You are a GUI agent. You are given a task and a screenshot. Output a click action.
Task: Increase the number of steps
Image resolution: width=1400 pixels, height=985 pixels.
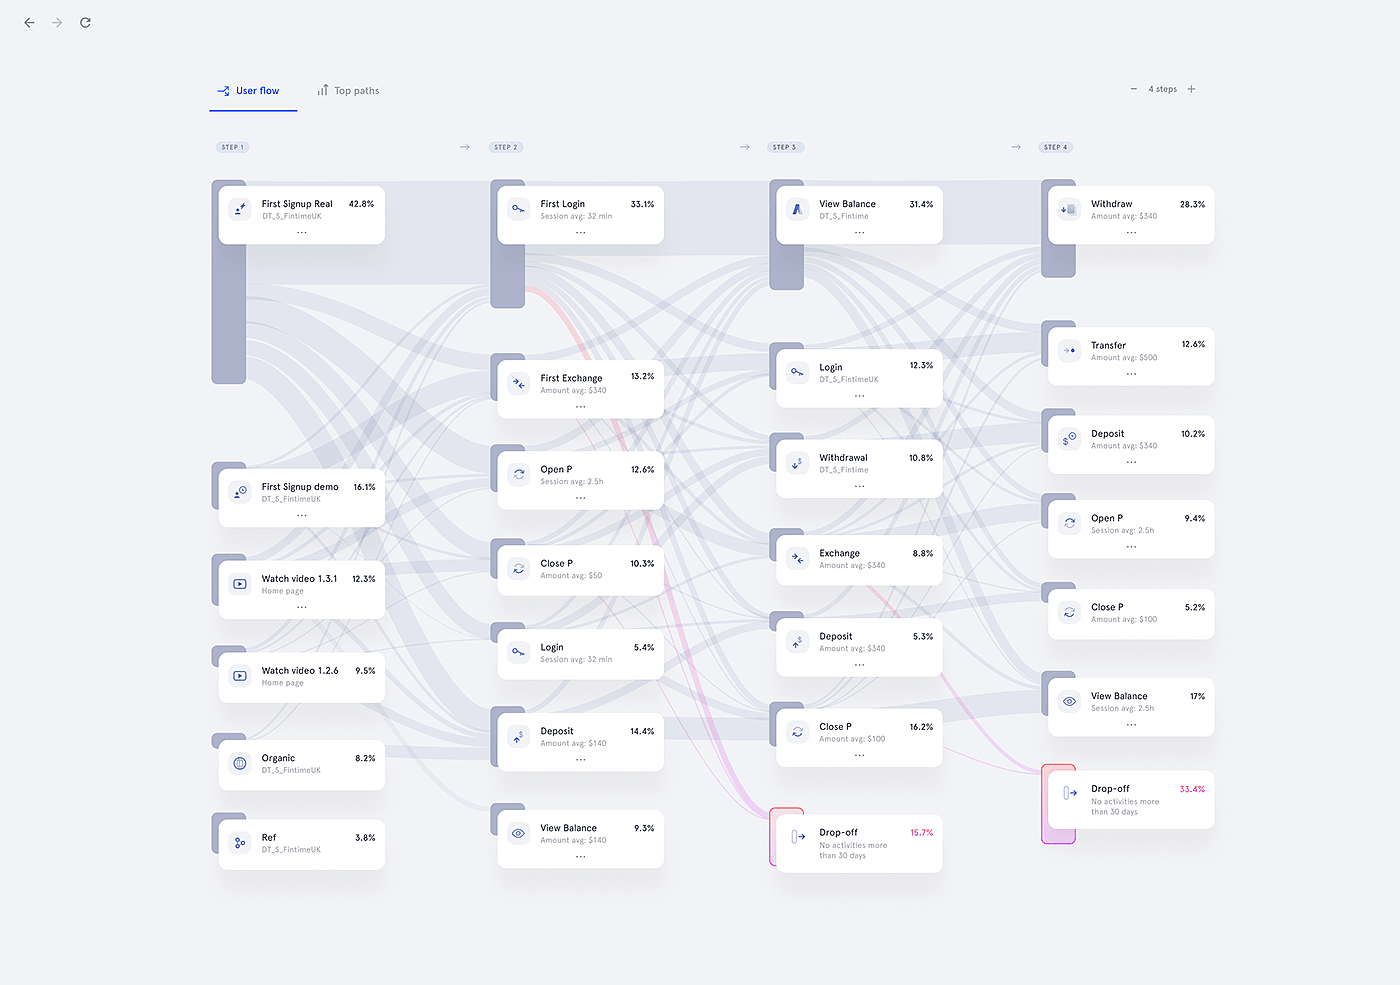tap(1191, 89)
